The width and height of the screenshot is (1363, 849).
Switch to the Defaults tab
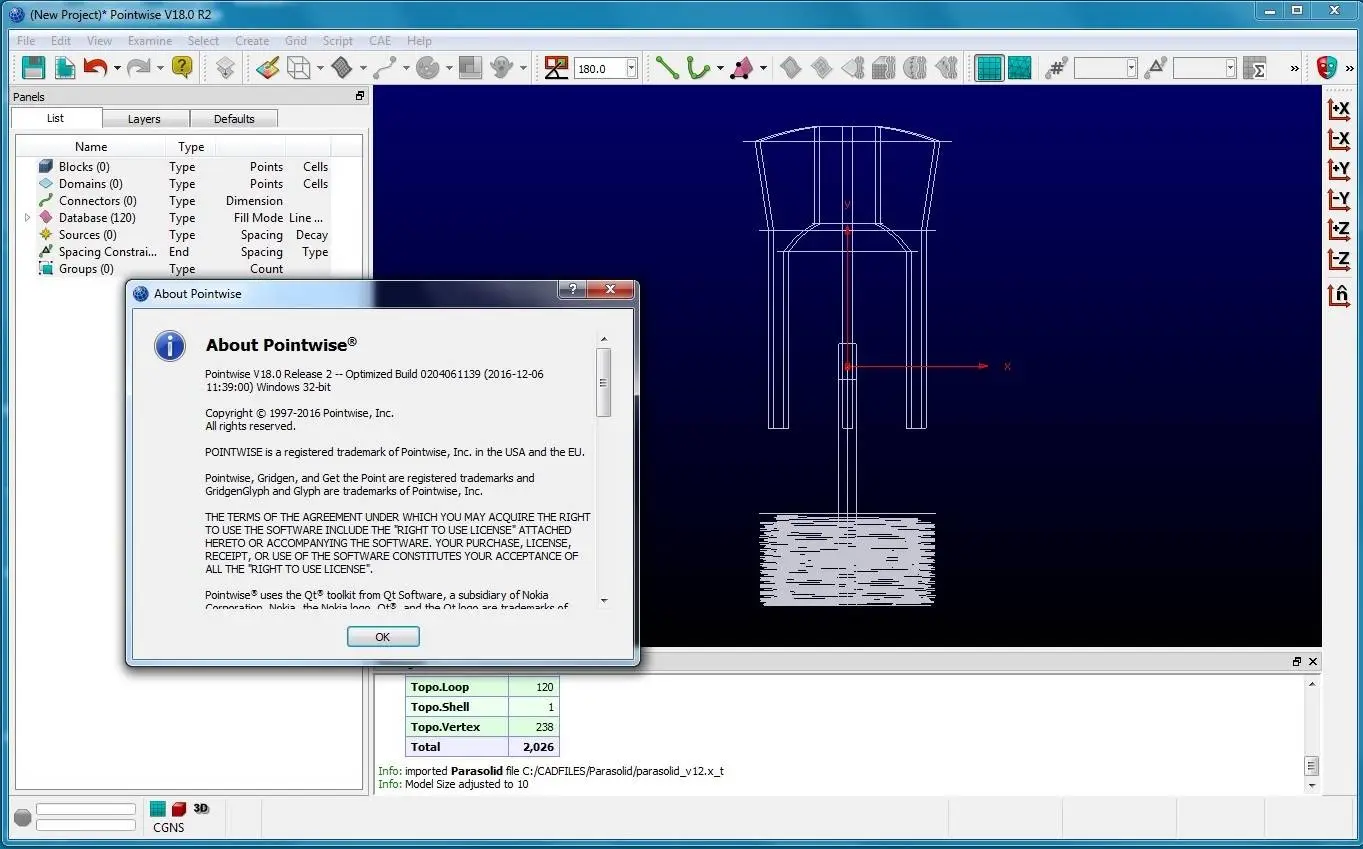coord(234,118)
